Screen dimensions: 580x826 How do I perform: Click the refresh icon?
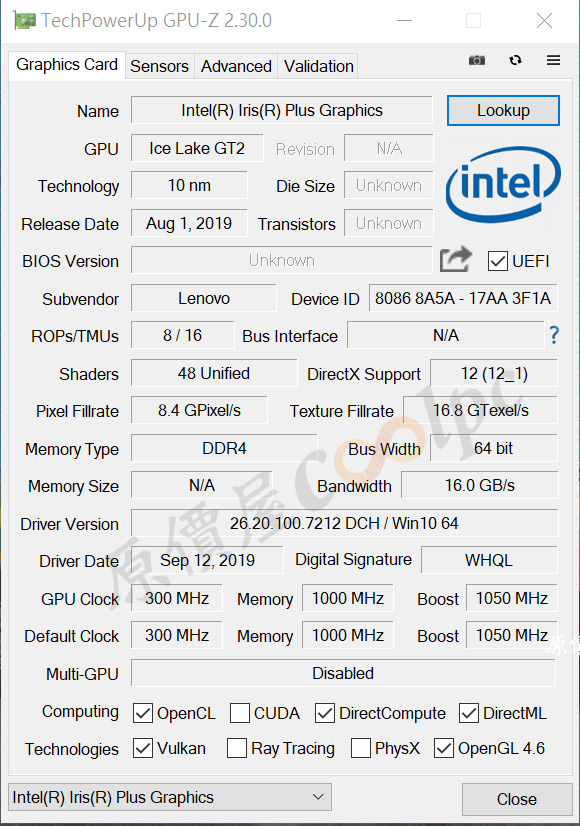click(x=515, y=60)
